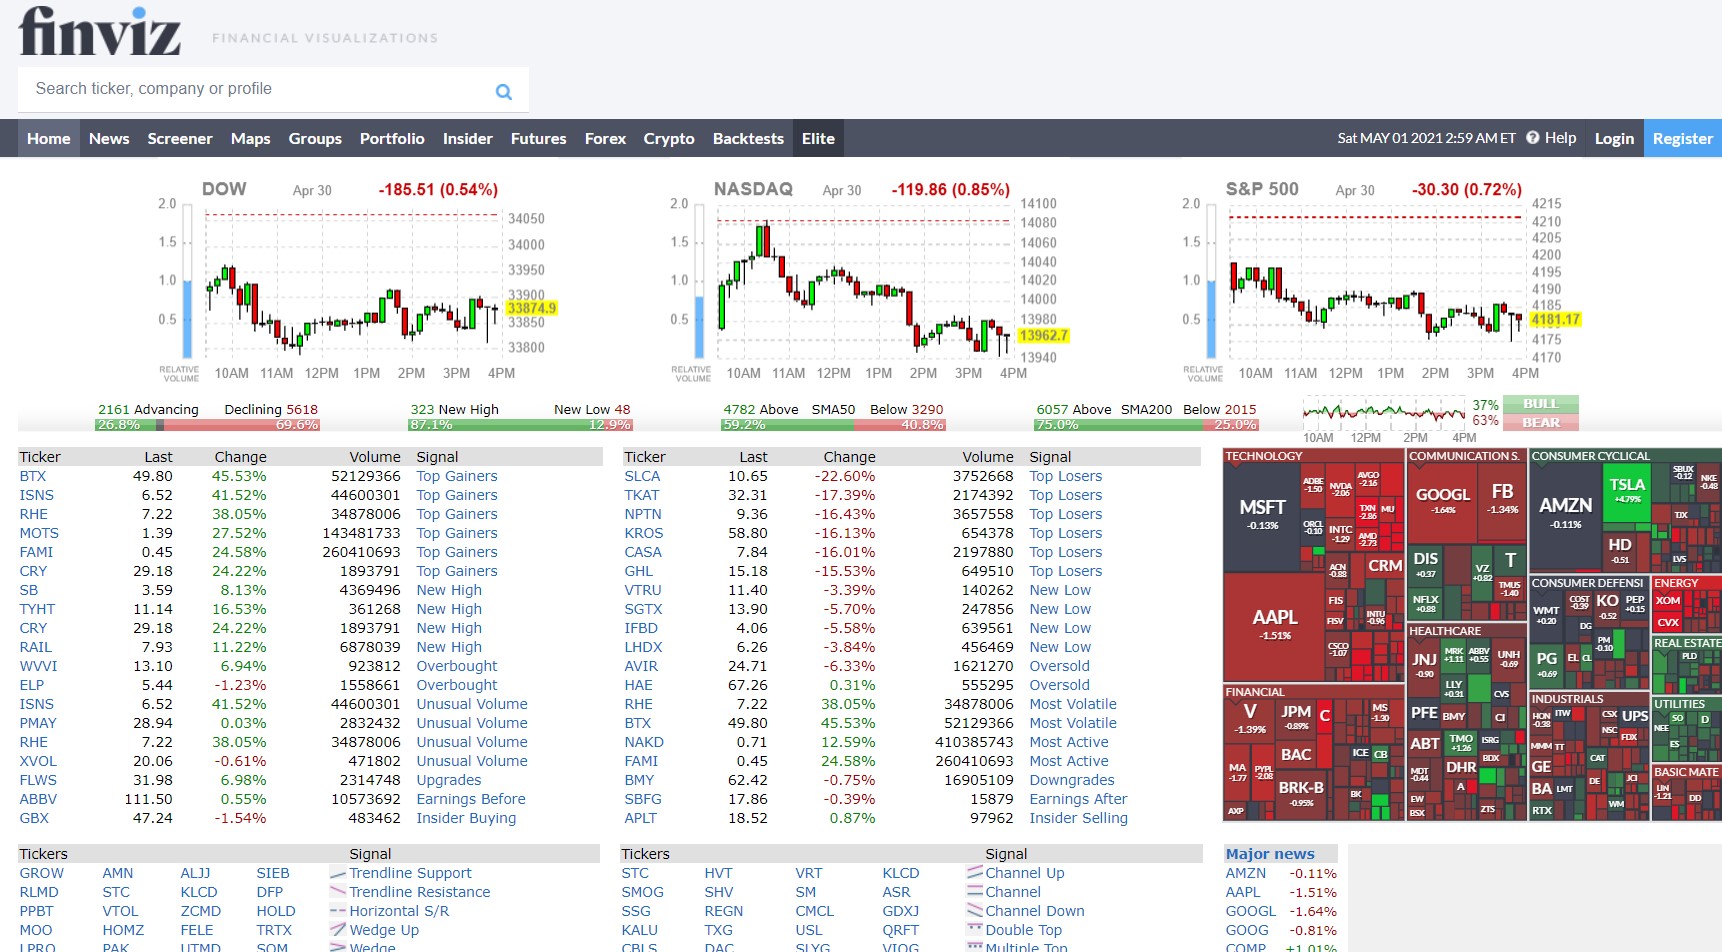Click GOOGL in Major news list
The image size is (1722, 952).
pos(1251,911)
